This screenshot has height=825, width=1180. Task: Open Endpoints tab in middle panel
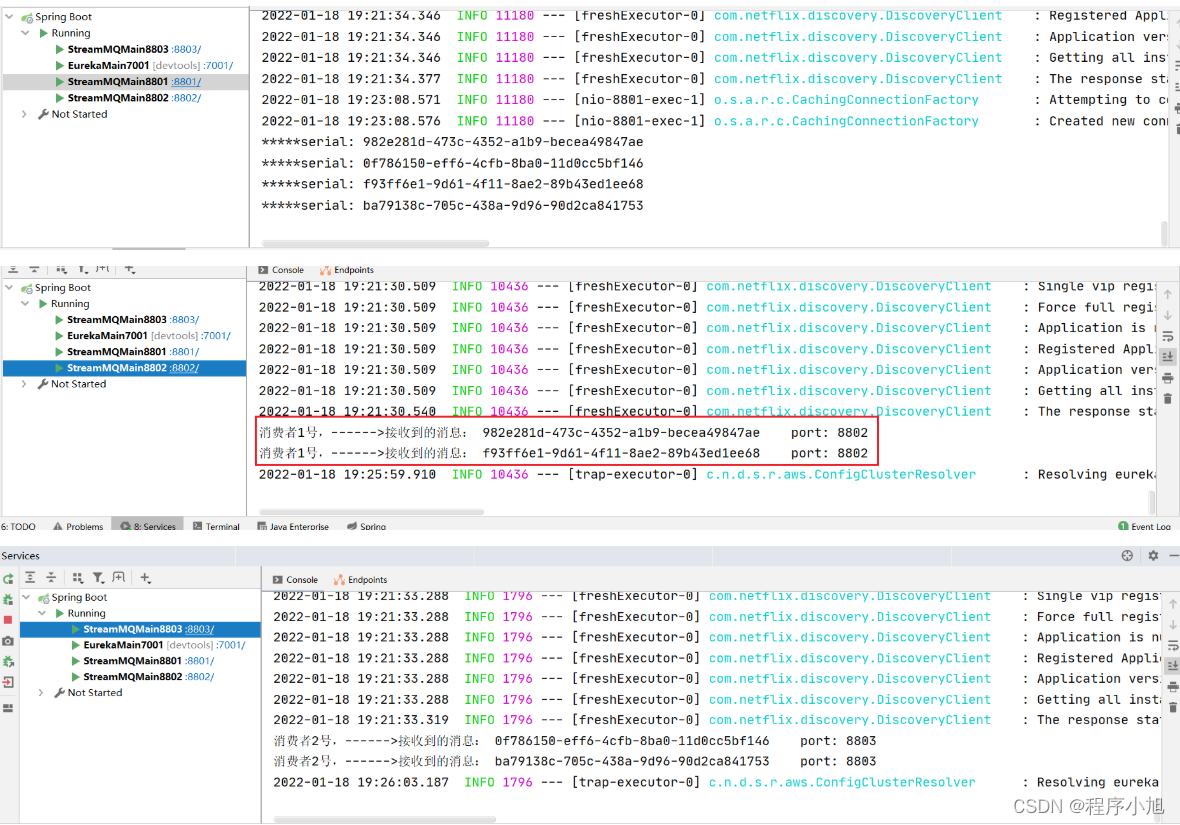347,269
